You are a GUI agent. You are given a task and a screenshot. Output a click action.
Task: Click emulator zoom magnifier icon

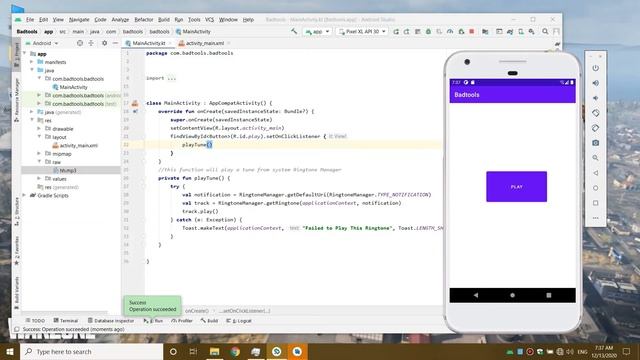pos(596,158)
